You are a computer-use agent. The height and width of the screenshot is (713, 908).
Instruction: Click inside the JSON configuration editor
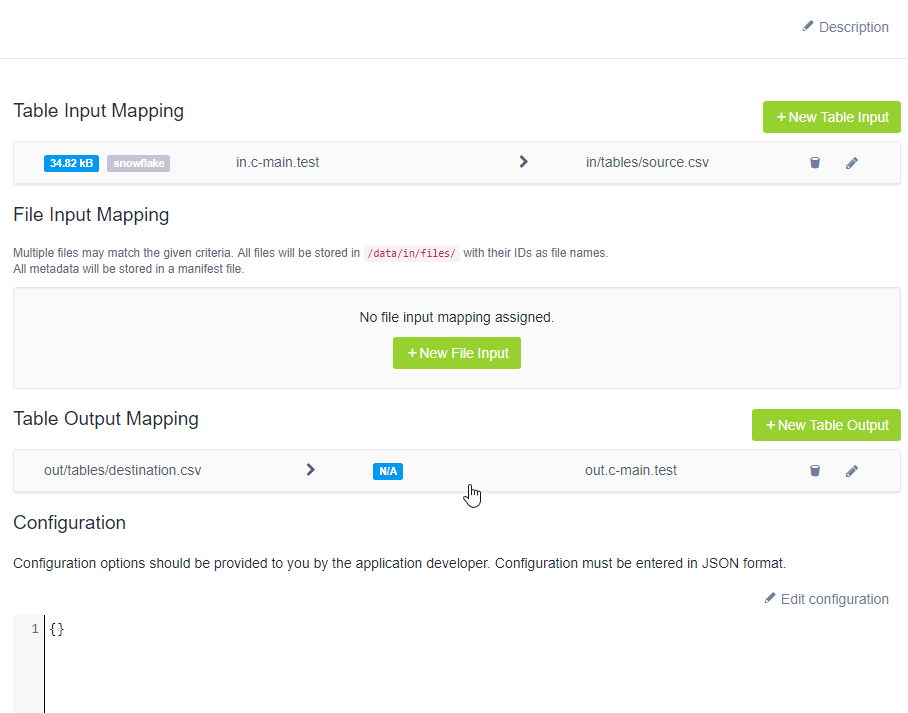coord(476,664)
